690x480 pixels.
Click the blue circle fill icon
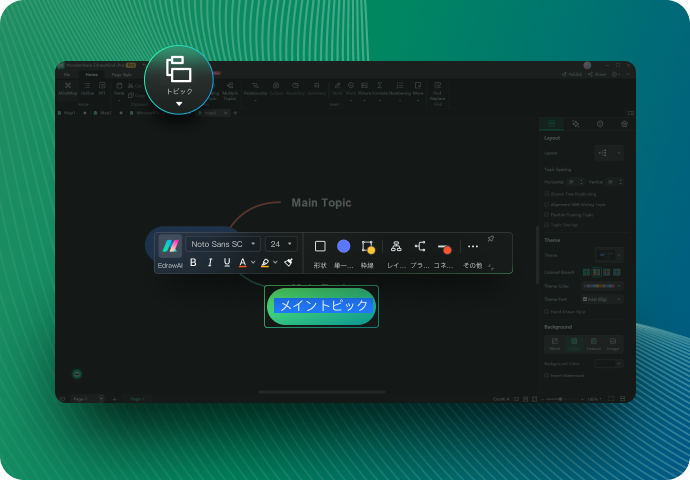pos(344,246)
